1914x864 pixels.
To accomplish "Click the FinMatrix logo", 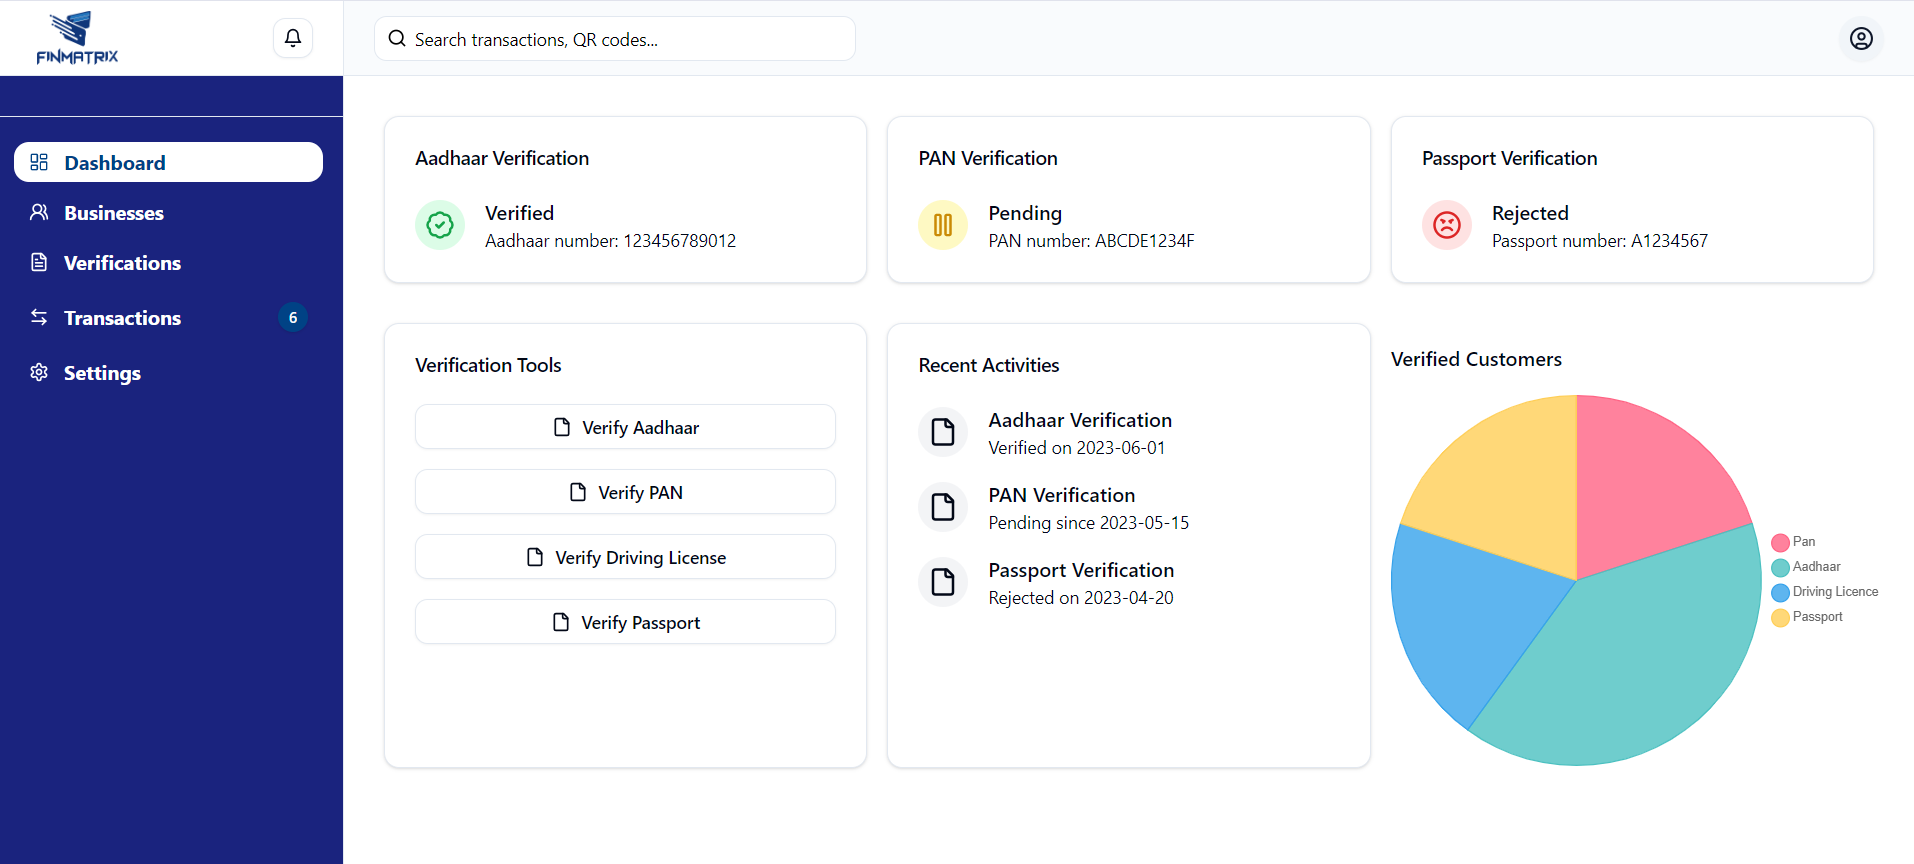I will click(77, 38).
